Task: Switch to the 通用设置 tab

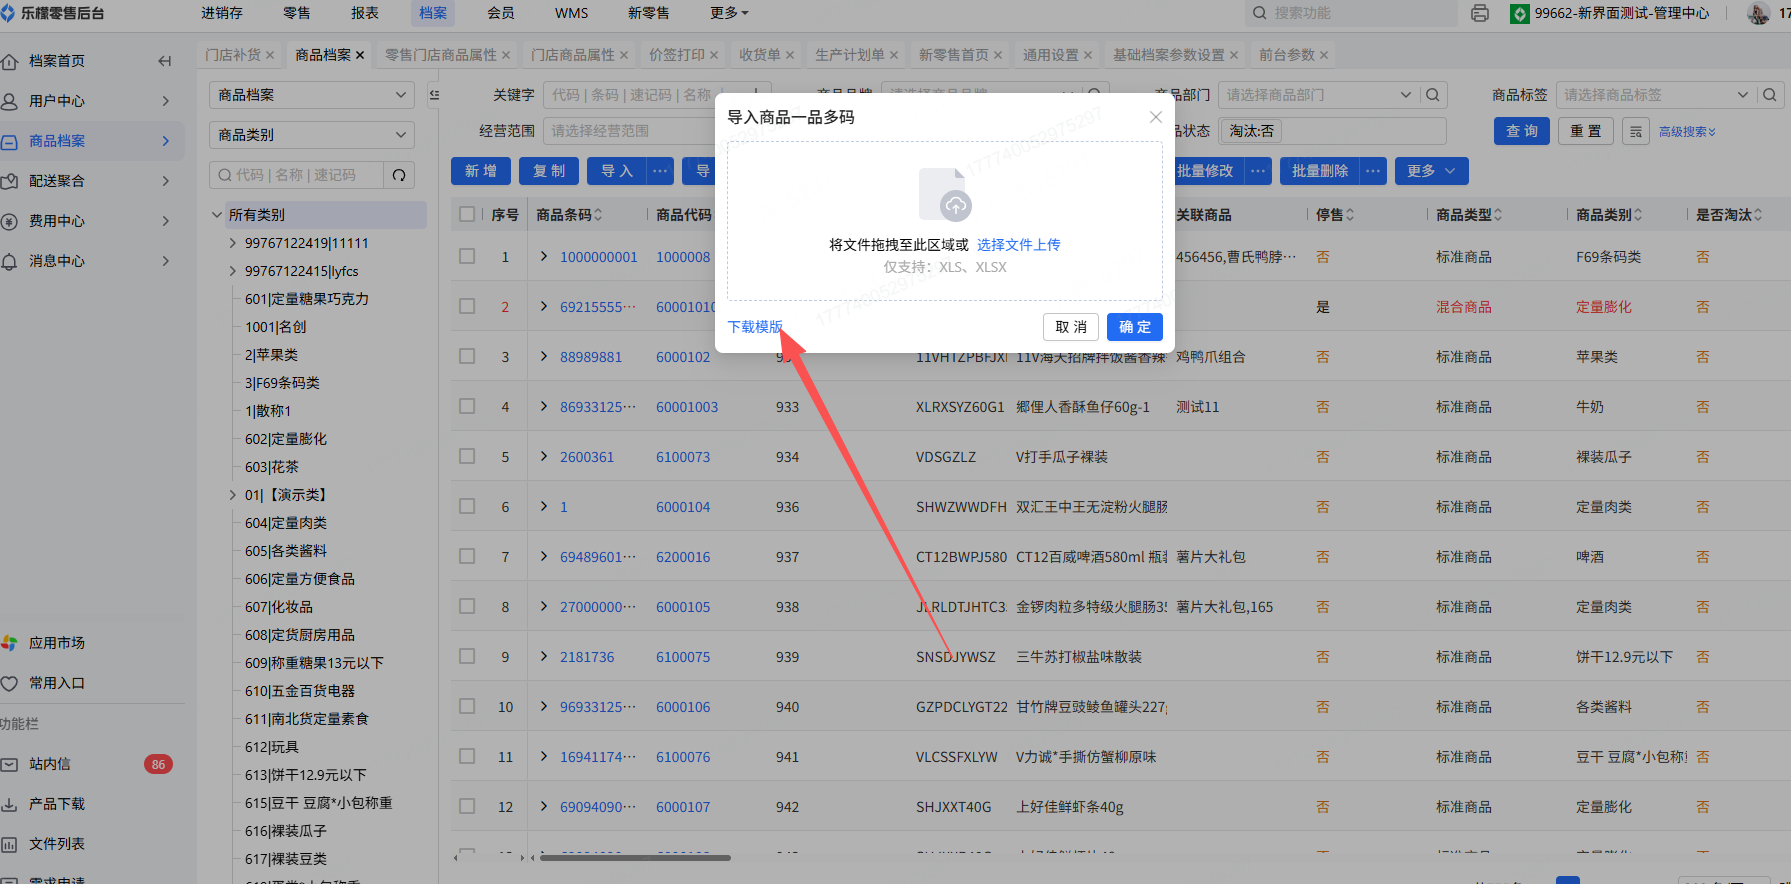Action: point(1051,55)
